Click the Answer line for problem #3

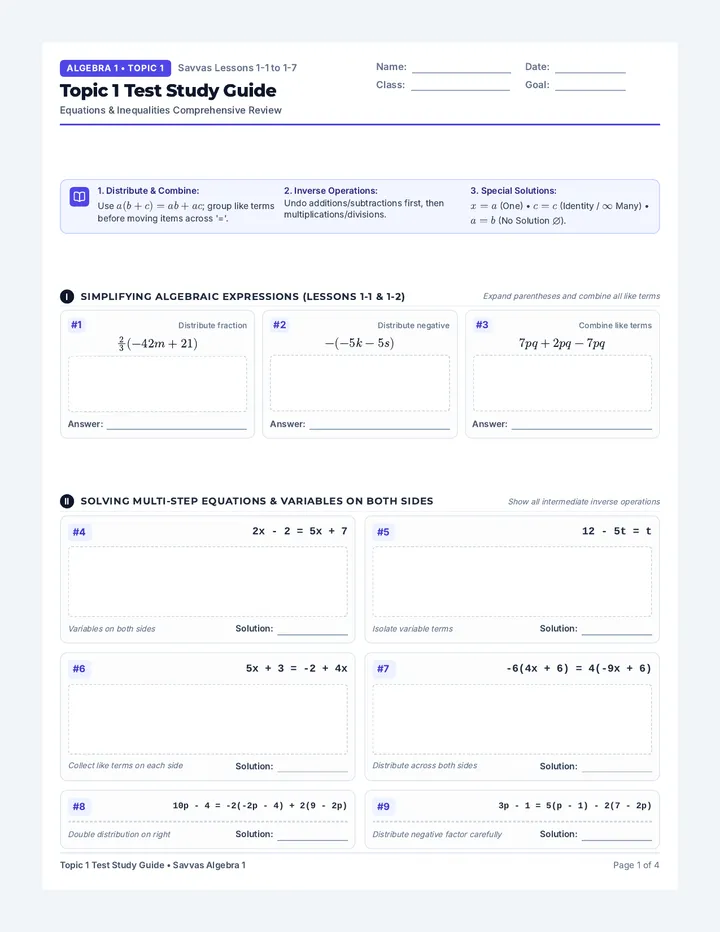point(581,424)
